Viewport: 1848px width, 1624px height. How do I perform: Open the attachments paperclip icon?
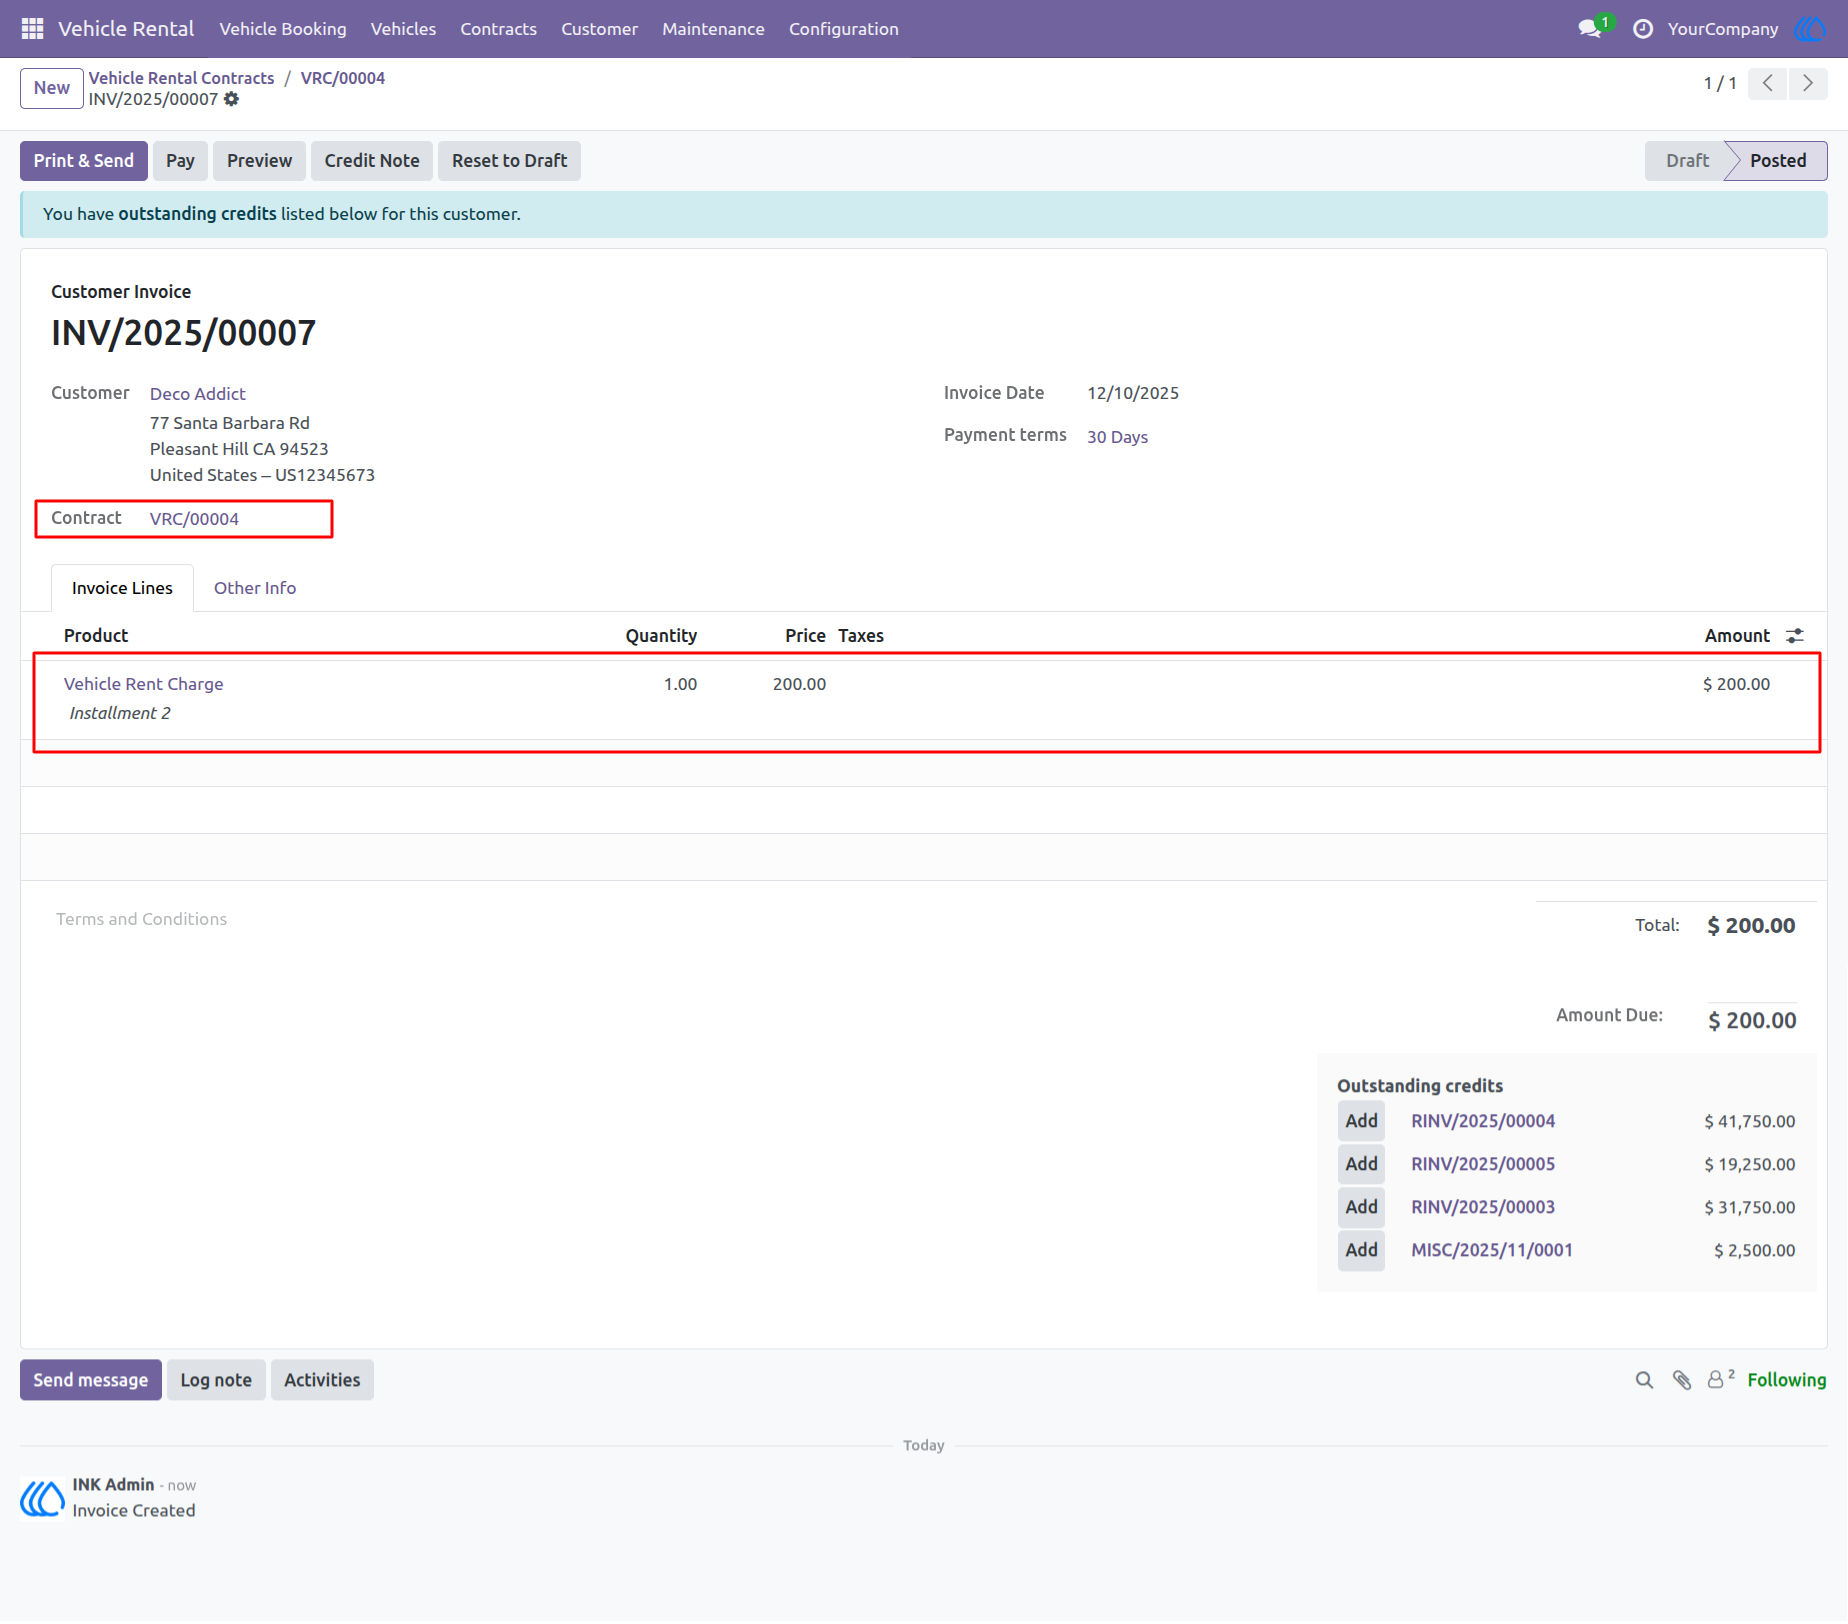1682,1380
